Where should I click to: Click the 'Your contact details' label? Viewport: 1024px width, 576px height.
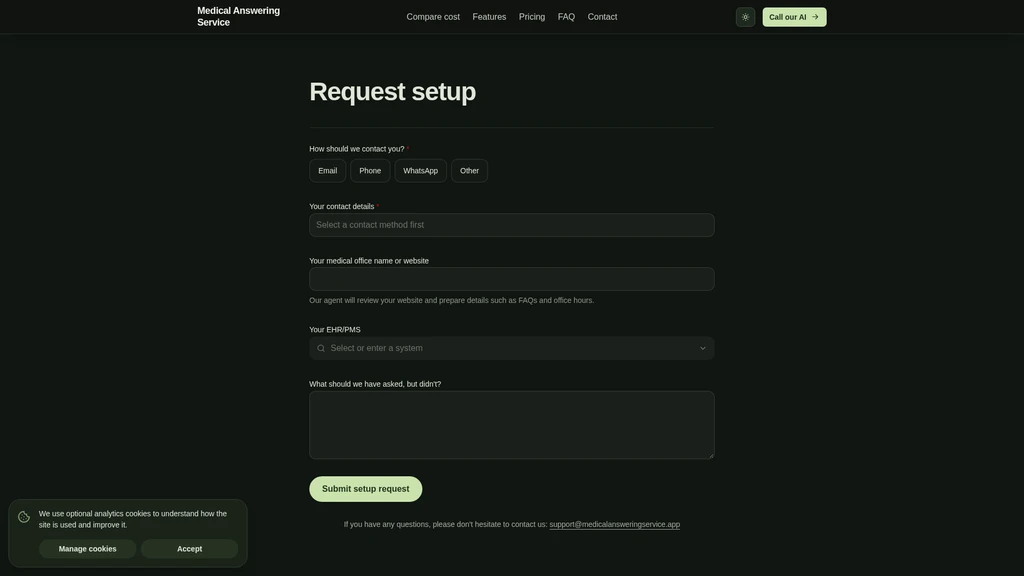coord(342,206)
